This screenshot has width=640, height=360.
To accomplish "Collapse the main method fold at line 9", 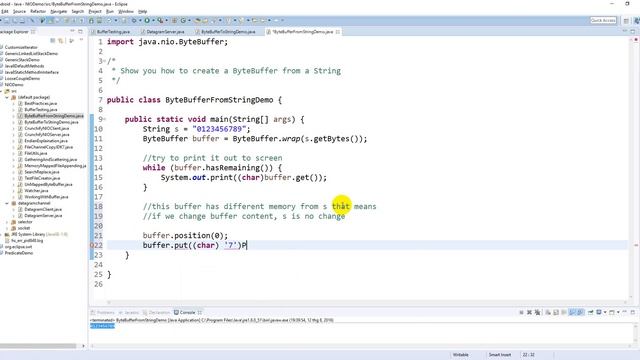I will (x=104, y=119).
